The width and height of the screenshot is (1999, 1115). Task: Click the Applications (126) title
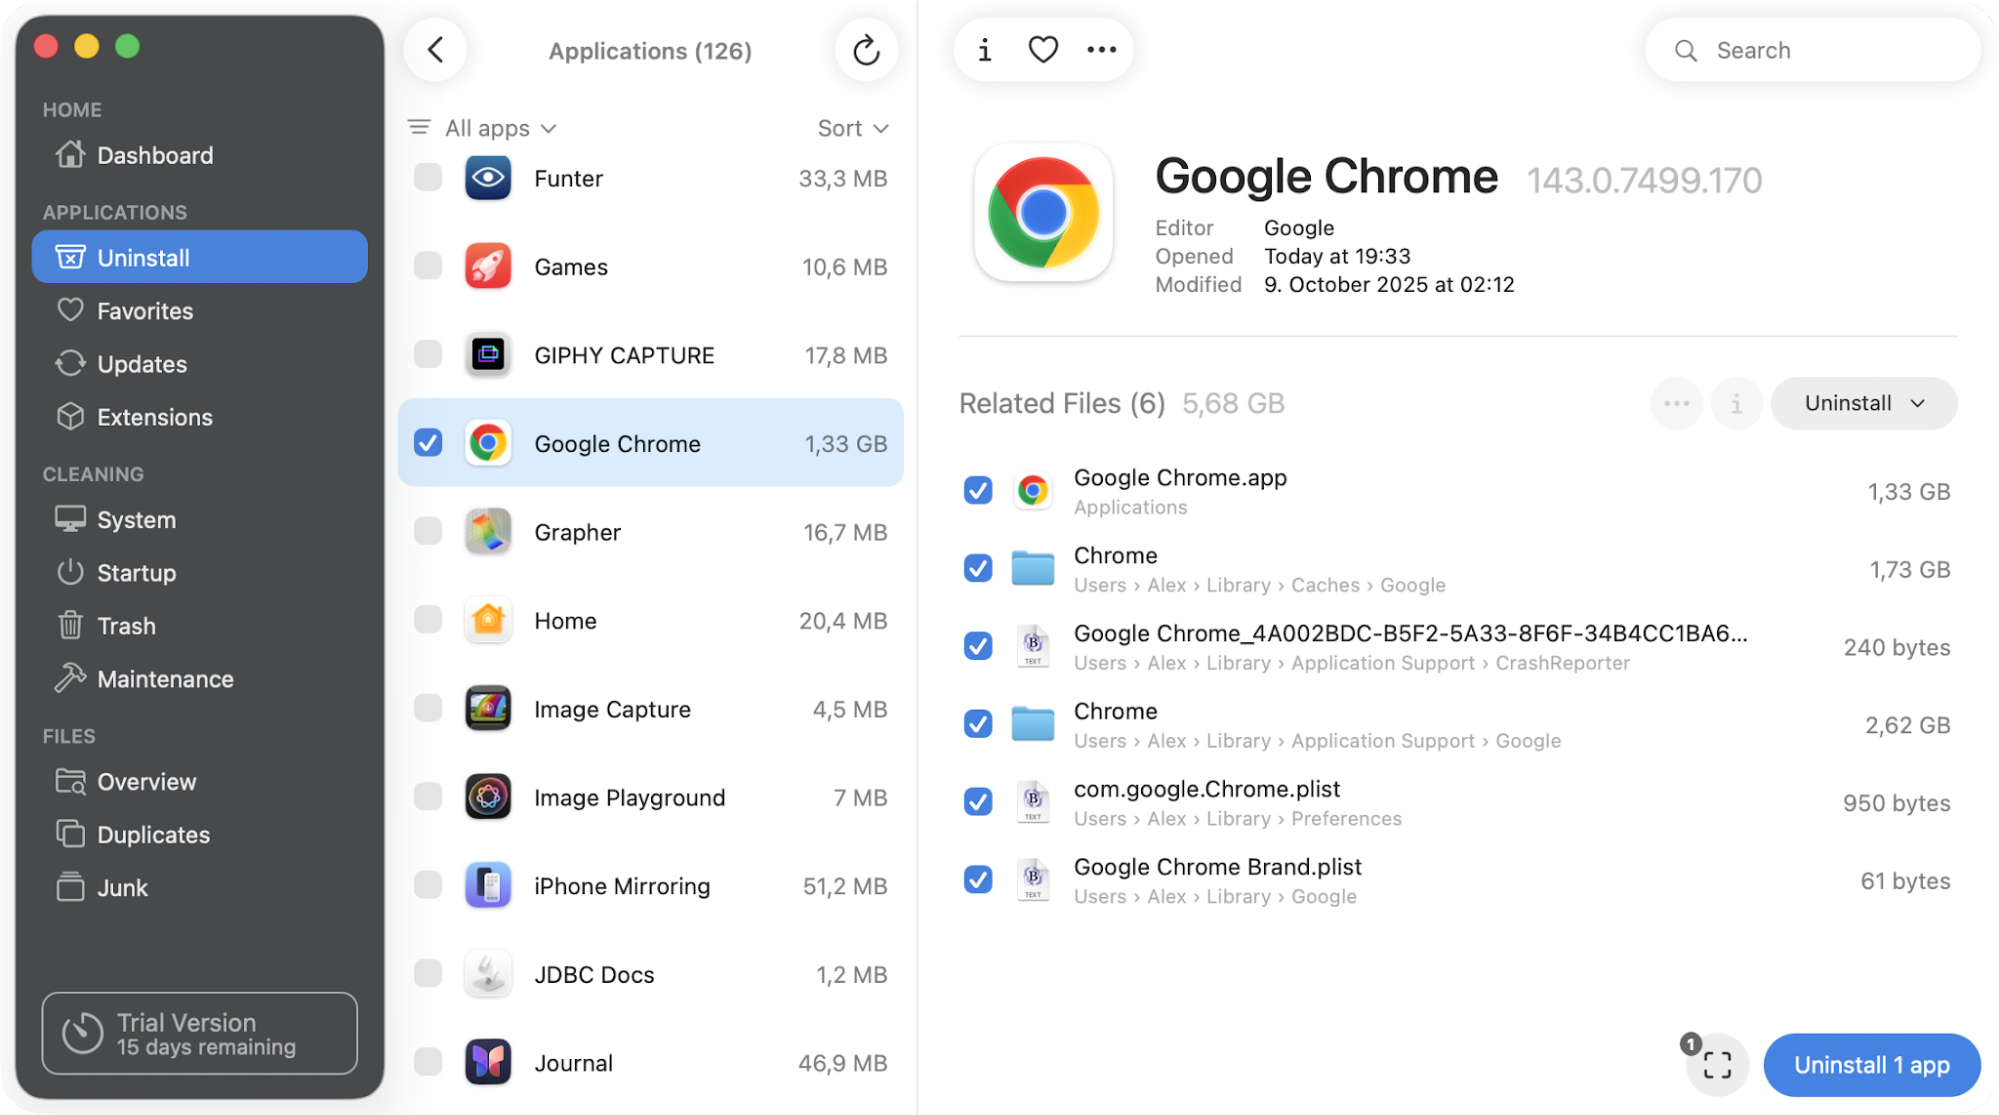coord(650,51)
